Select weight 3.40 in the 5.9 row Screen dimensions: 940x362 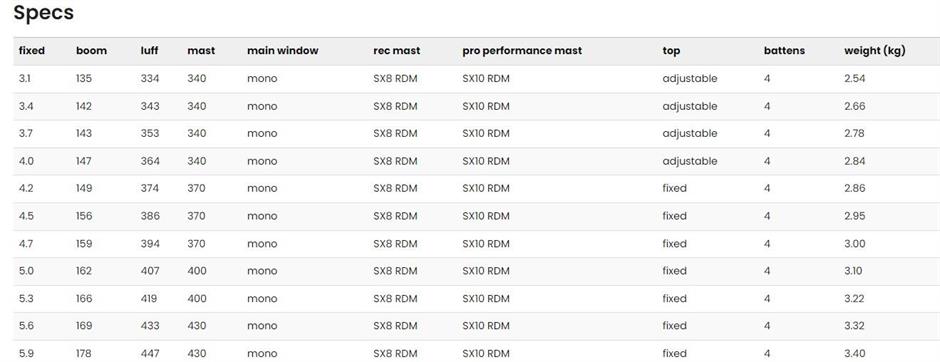[854, 354]
